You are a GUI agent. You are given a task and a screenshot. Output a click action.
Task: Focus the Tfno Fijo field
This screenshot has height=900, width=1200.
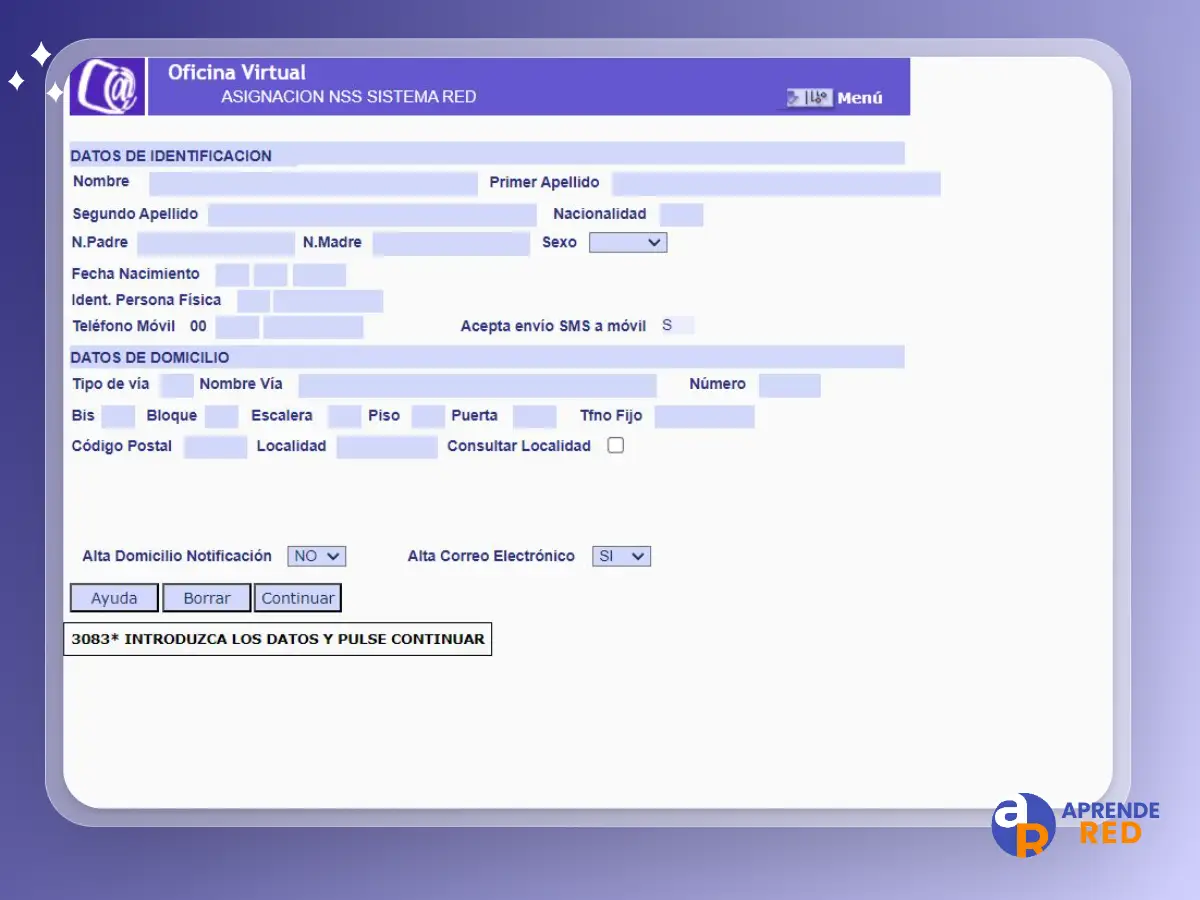click(x=704, y=416)
